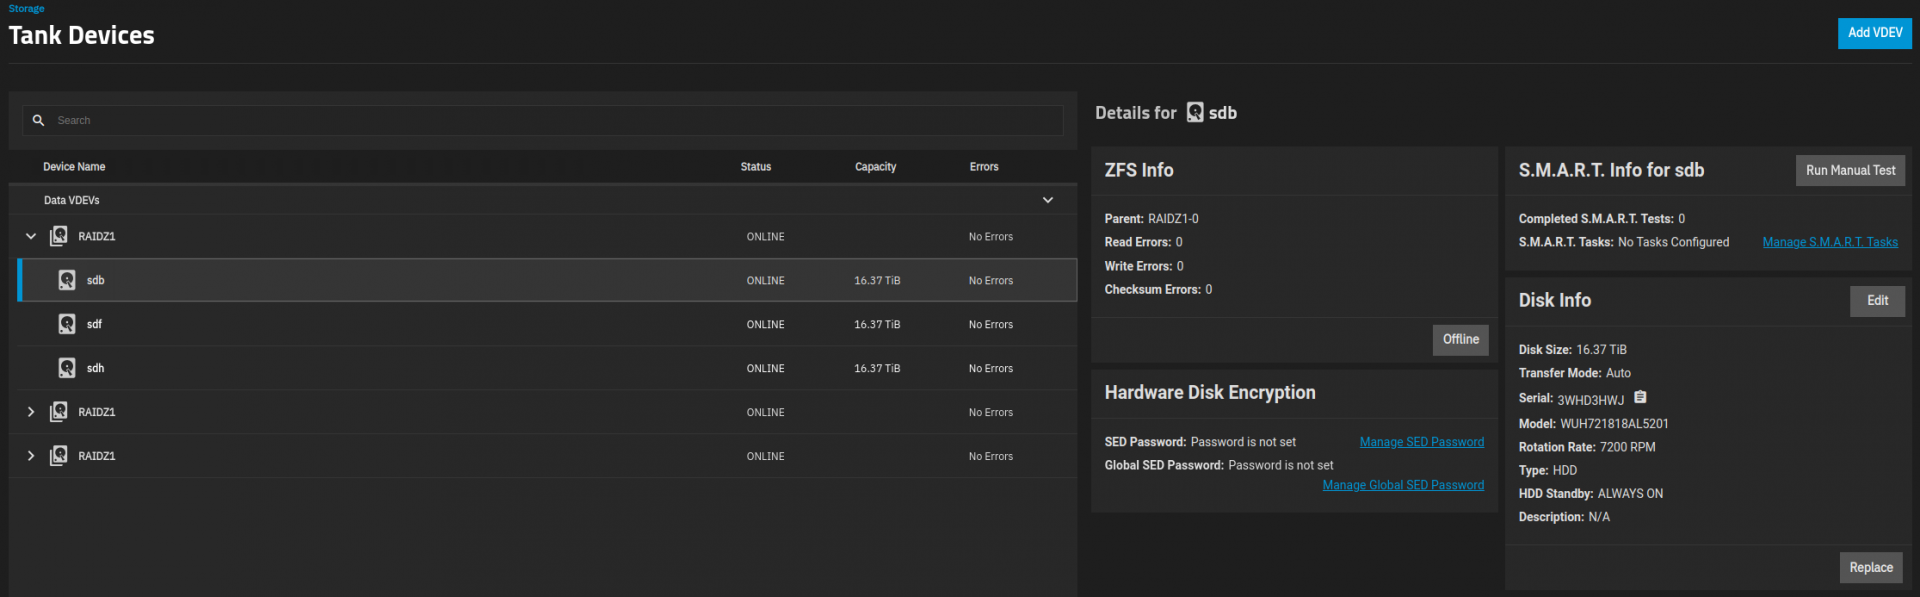Open Manage SED Password link

pos(1421,442)
